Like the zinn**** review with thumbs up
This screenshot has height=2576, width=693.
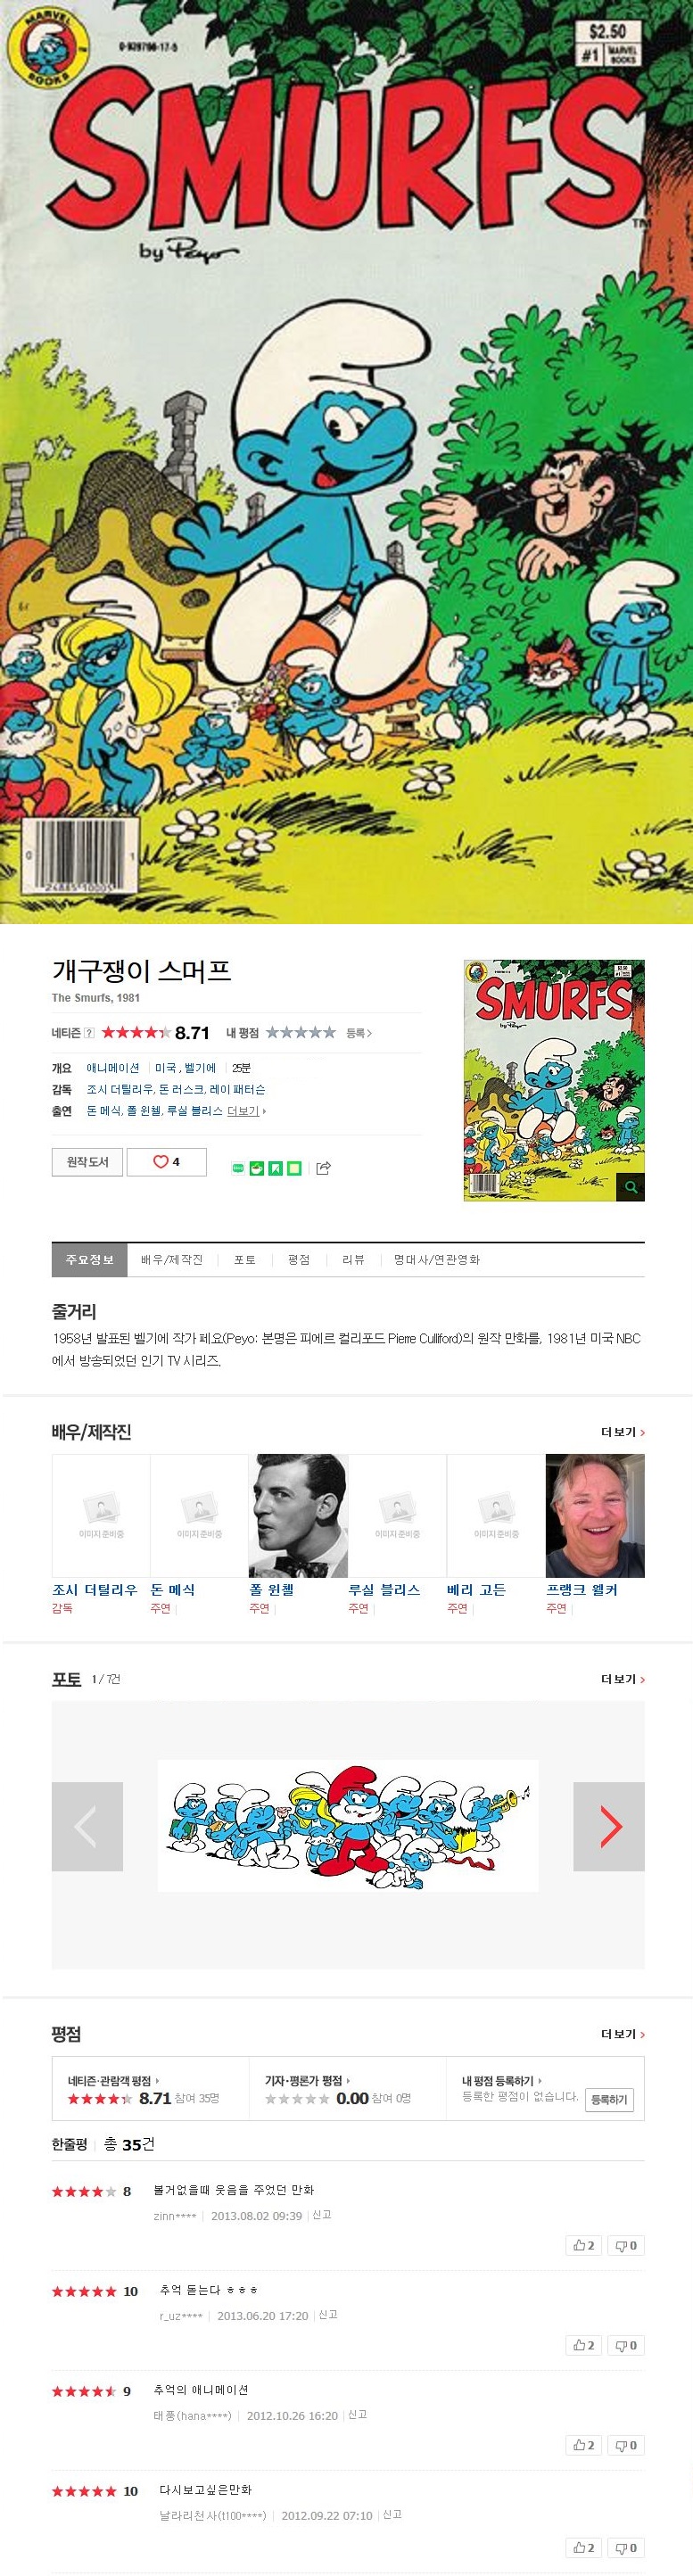coord(584,2245)
